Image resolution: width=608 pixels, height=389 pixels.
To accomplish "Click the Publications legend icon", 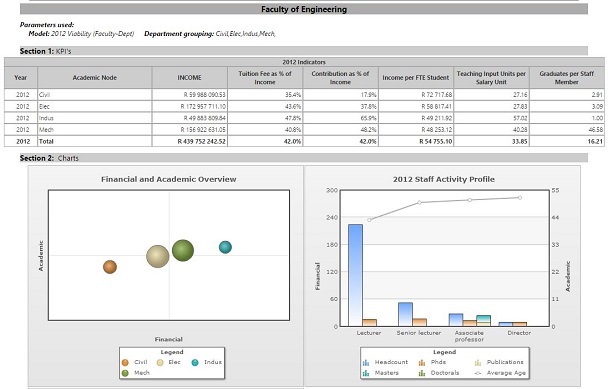I will [x=478, y=363].
